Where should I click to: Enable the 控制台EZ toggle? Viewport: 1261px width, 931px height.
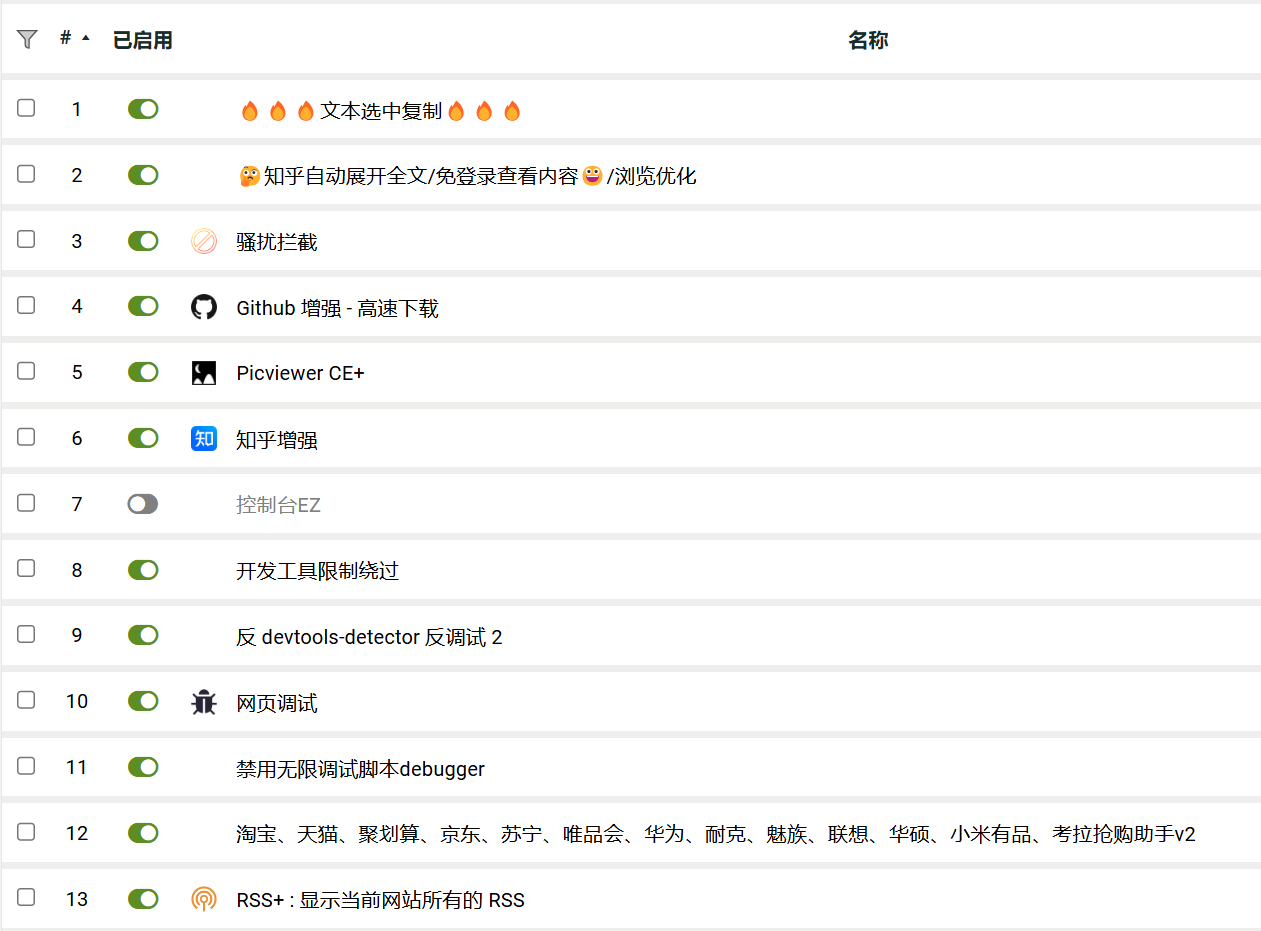[143, 504]
